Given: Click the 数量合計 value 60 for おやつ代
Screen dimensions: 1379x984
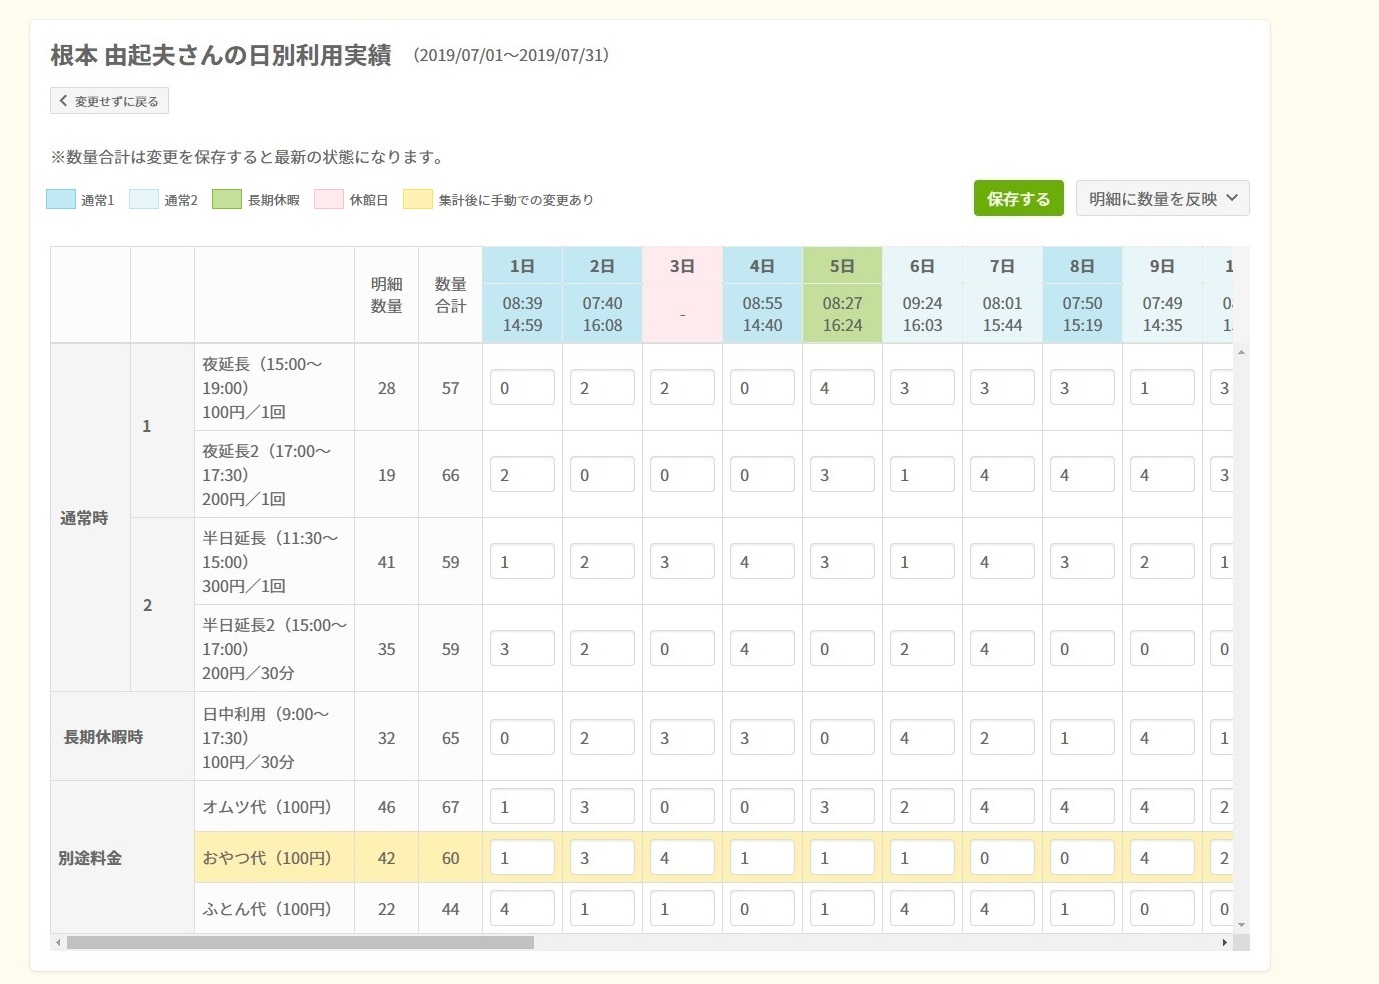Looking at the screenshot, I should pyautogui.click(x=450, y=858).
